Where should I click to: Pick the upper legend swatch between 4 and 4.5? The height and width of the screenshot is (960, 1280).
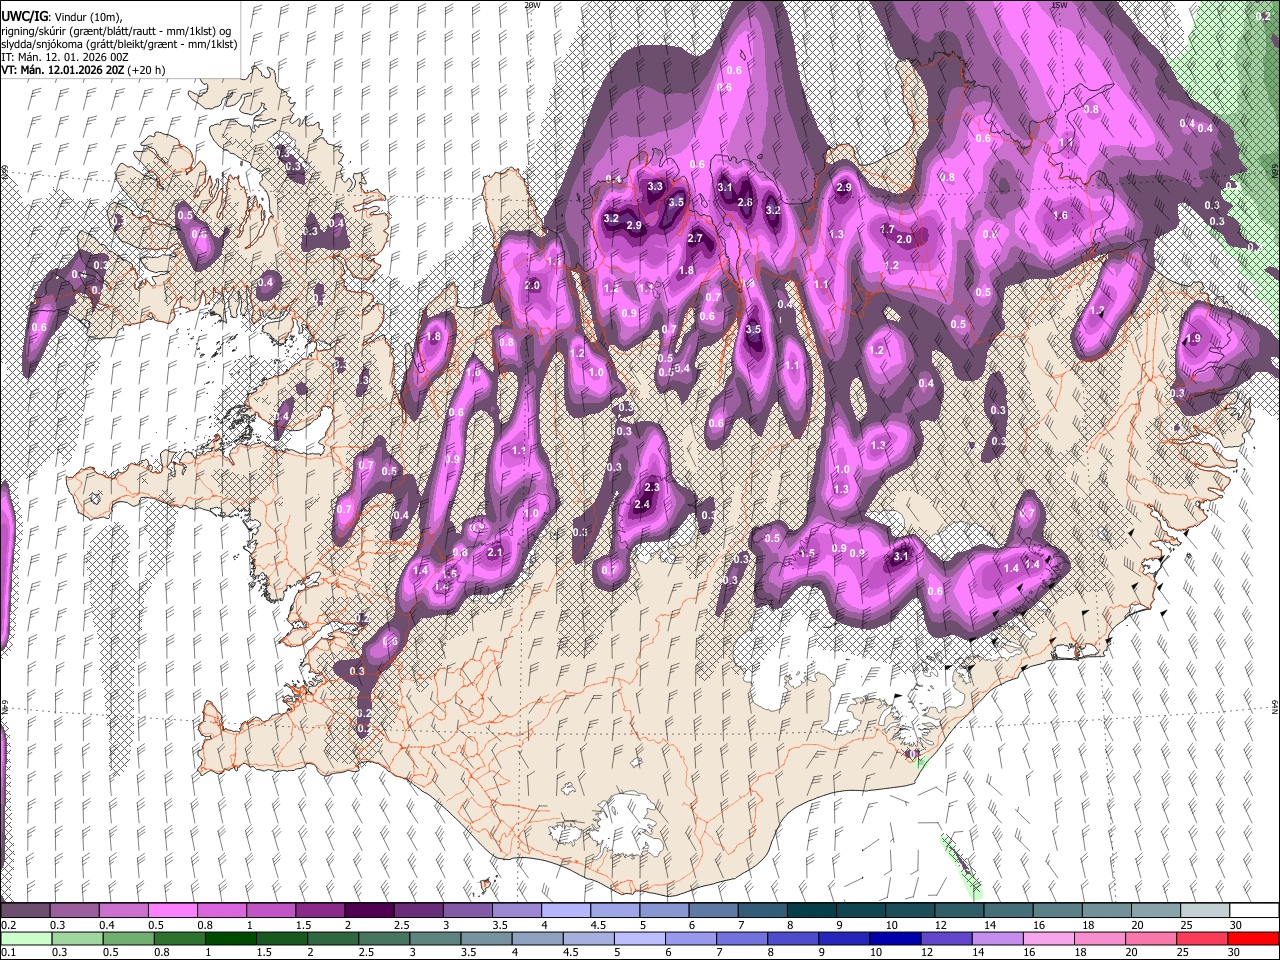pos(565,911)
